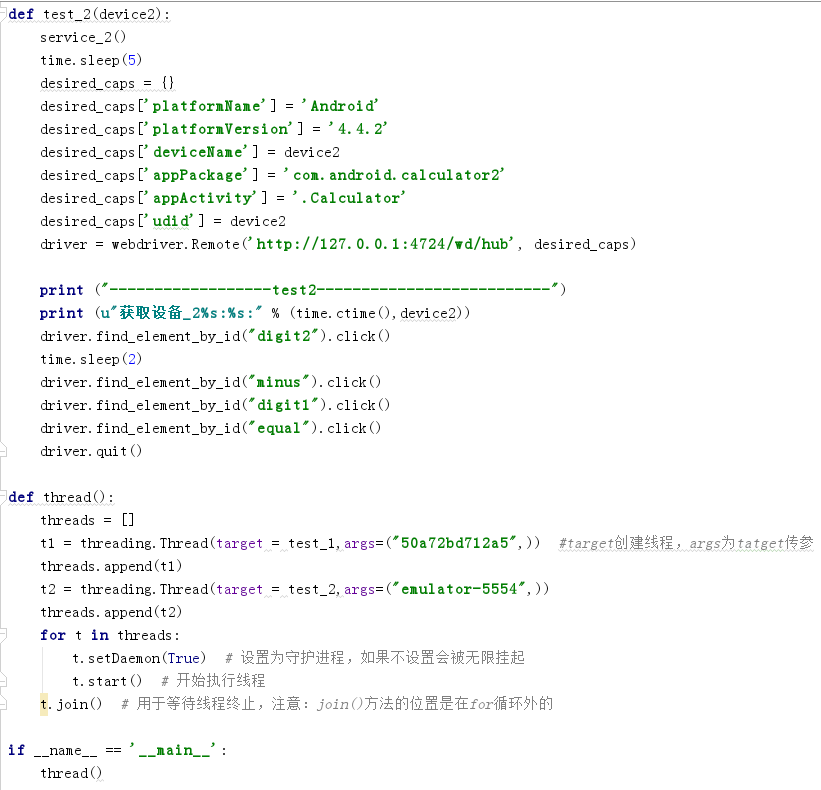
Task: Click the final thread() call
Action: 71,773
